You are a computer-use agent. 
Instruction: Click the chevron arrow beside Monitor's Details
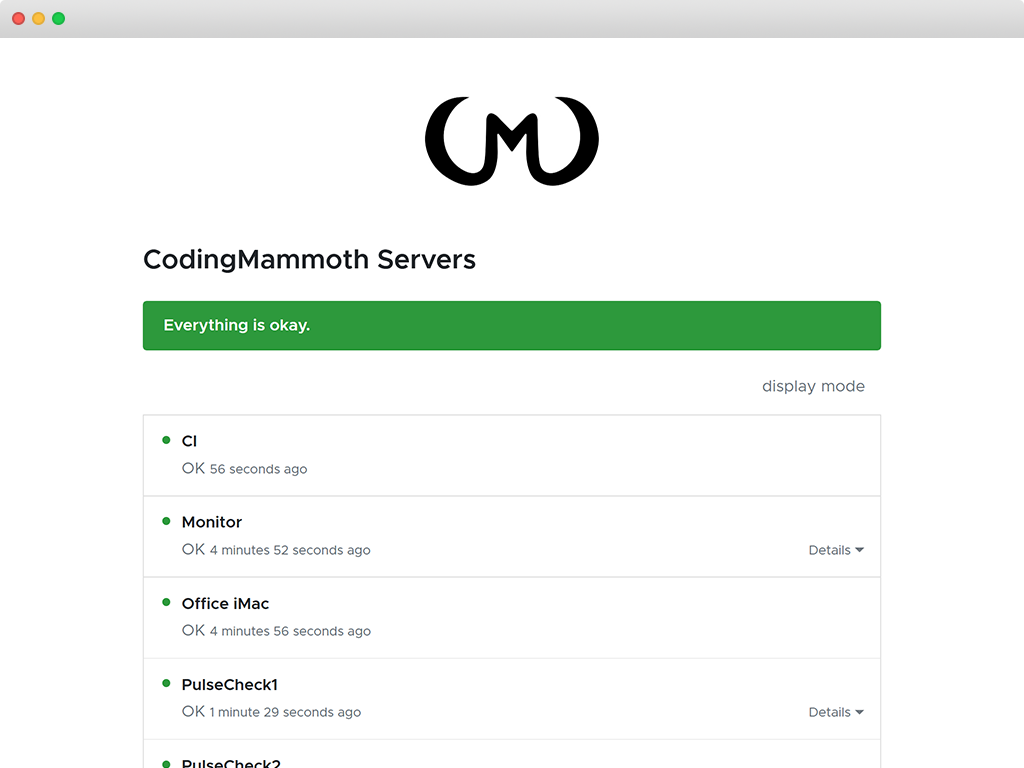coord(860,550)
